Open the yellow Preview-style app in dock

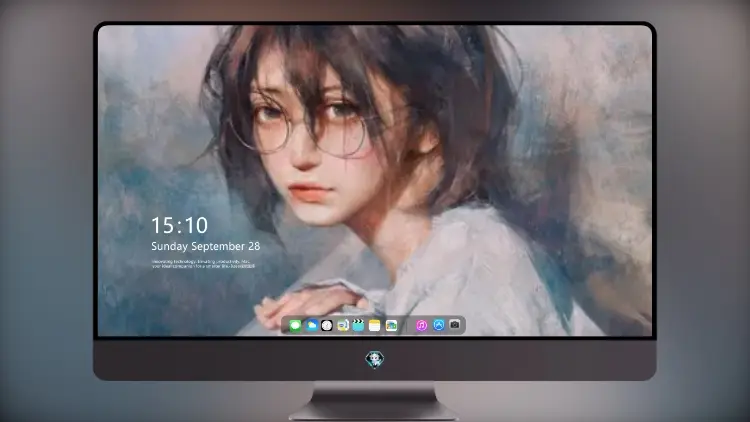pyautogui.click(x=342, y=326)
